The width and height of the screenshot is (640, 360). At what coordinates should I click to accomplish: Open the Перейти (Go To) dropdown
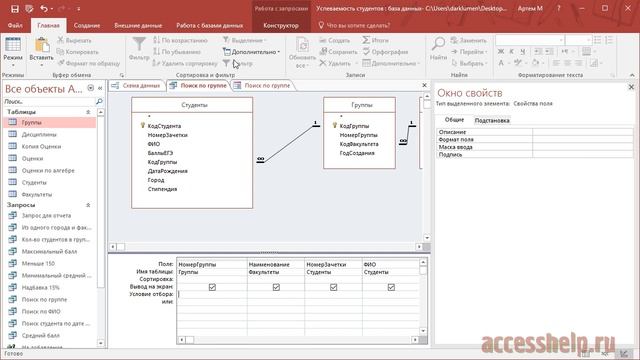point(469,52)
